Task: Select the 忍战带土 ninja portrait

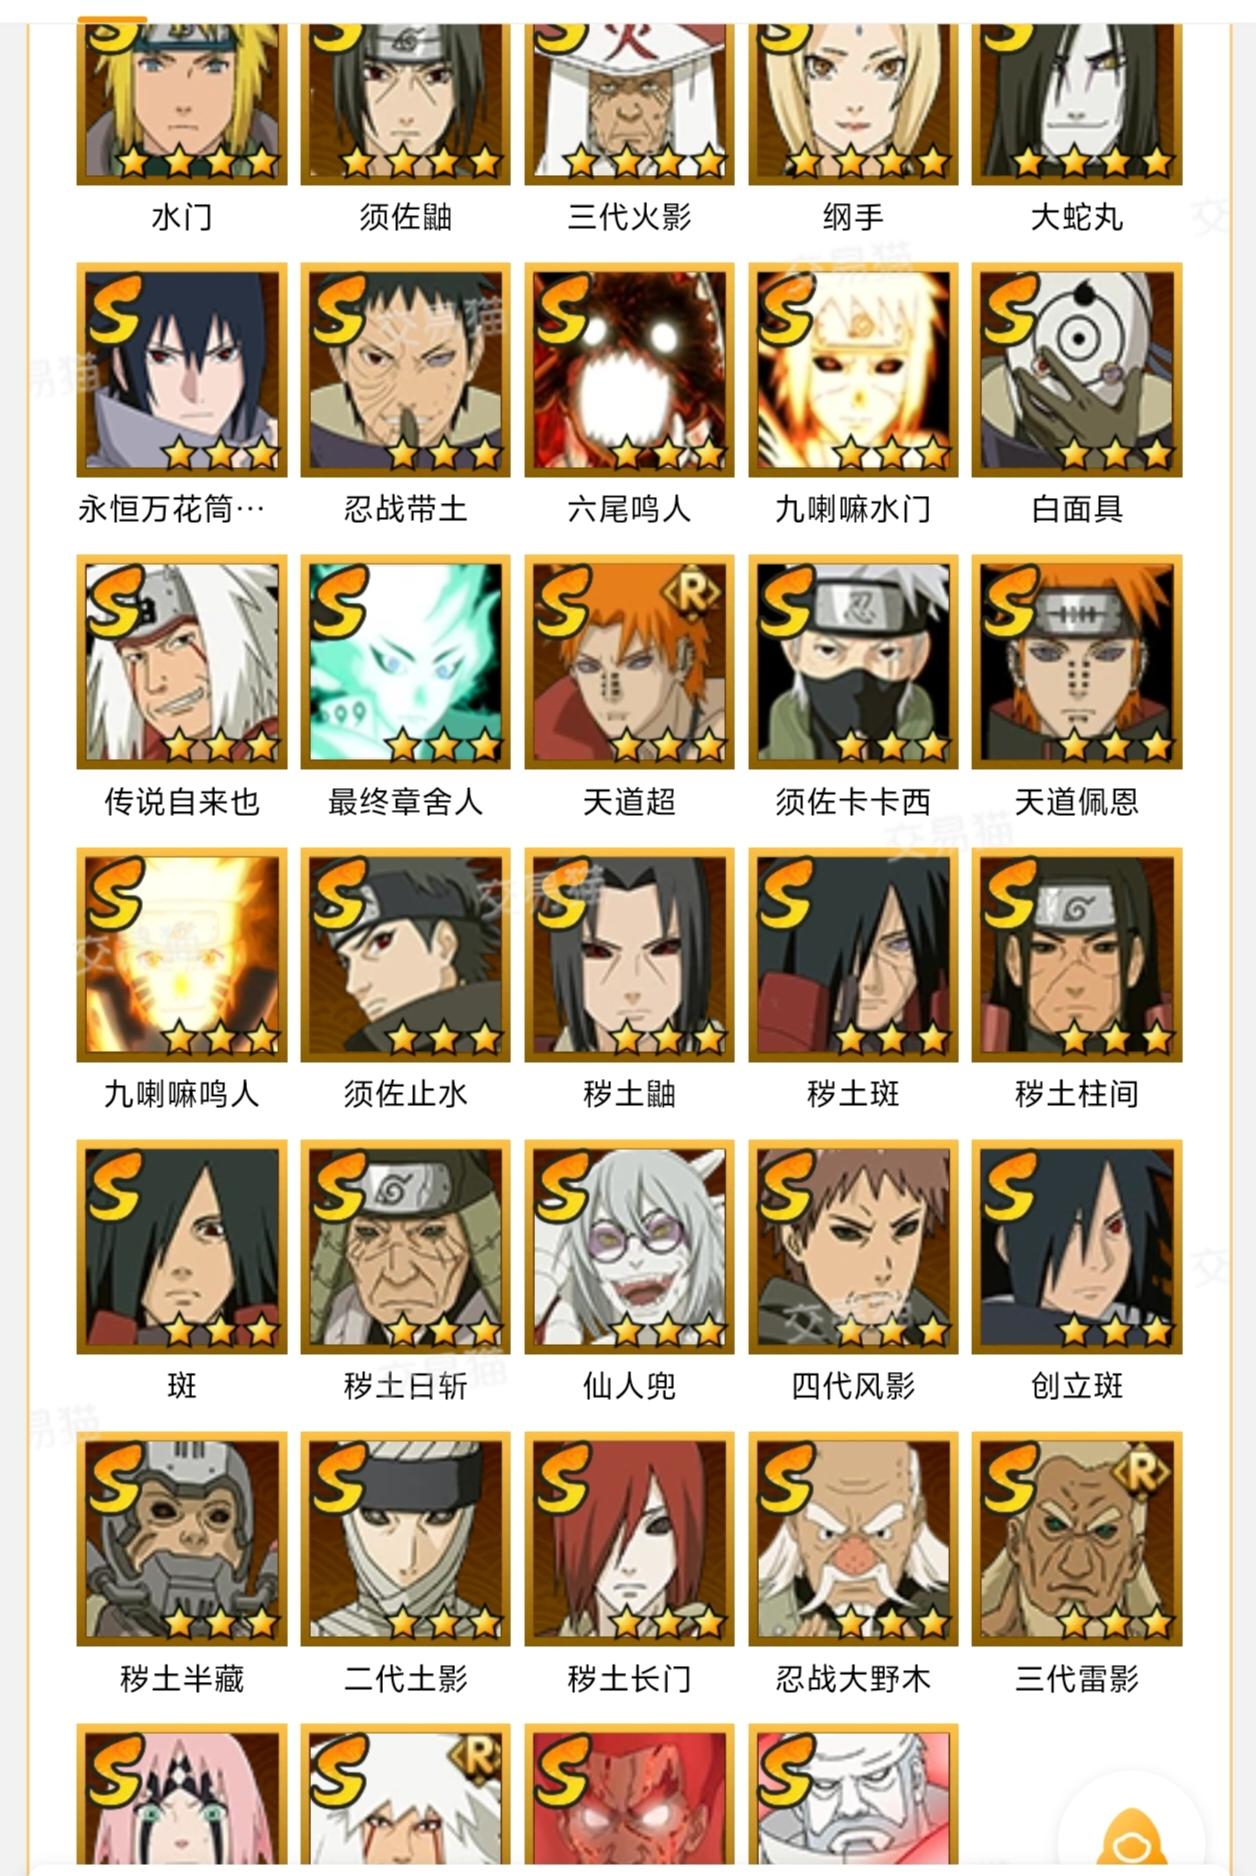Action: pos(406,370)
